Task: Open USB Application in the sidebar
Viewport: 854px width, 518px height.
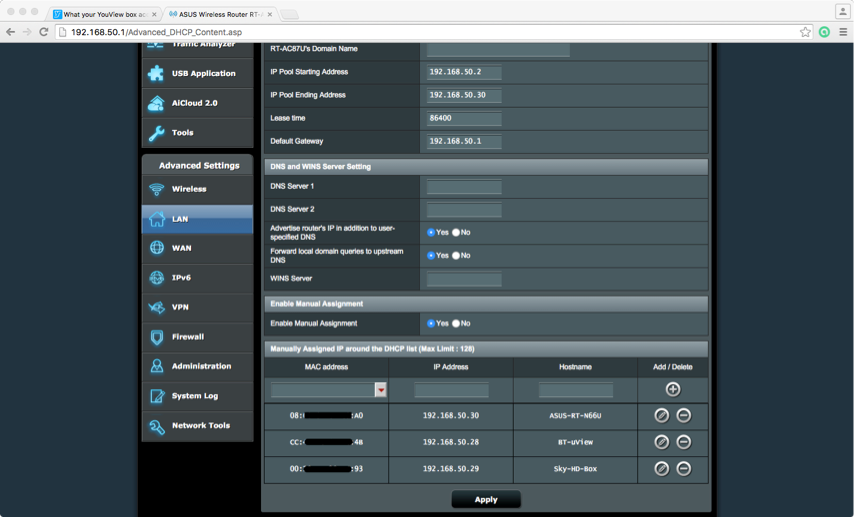Action: pyautogui.click(x=197, y=74)
